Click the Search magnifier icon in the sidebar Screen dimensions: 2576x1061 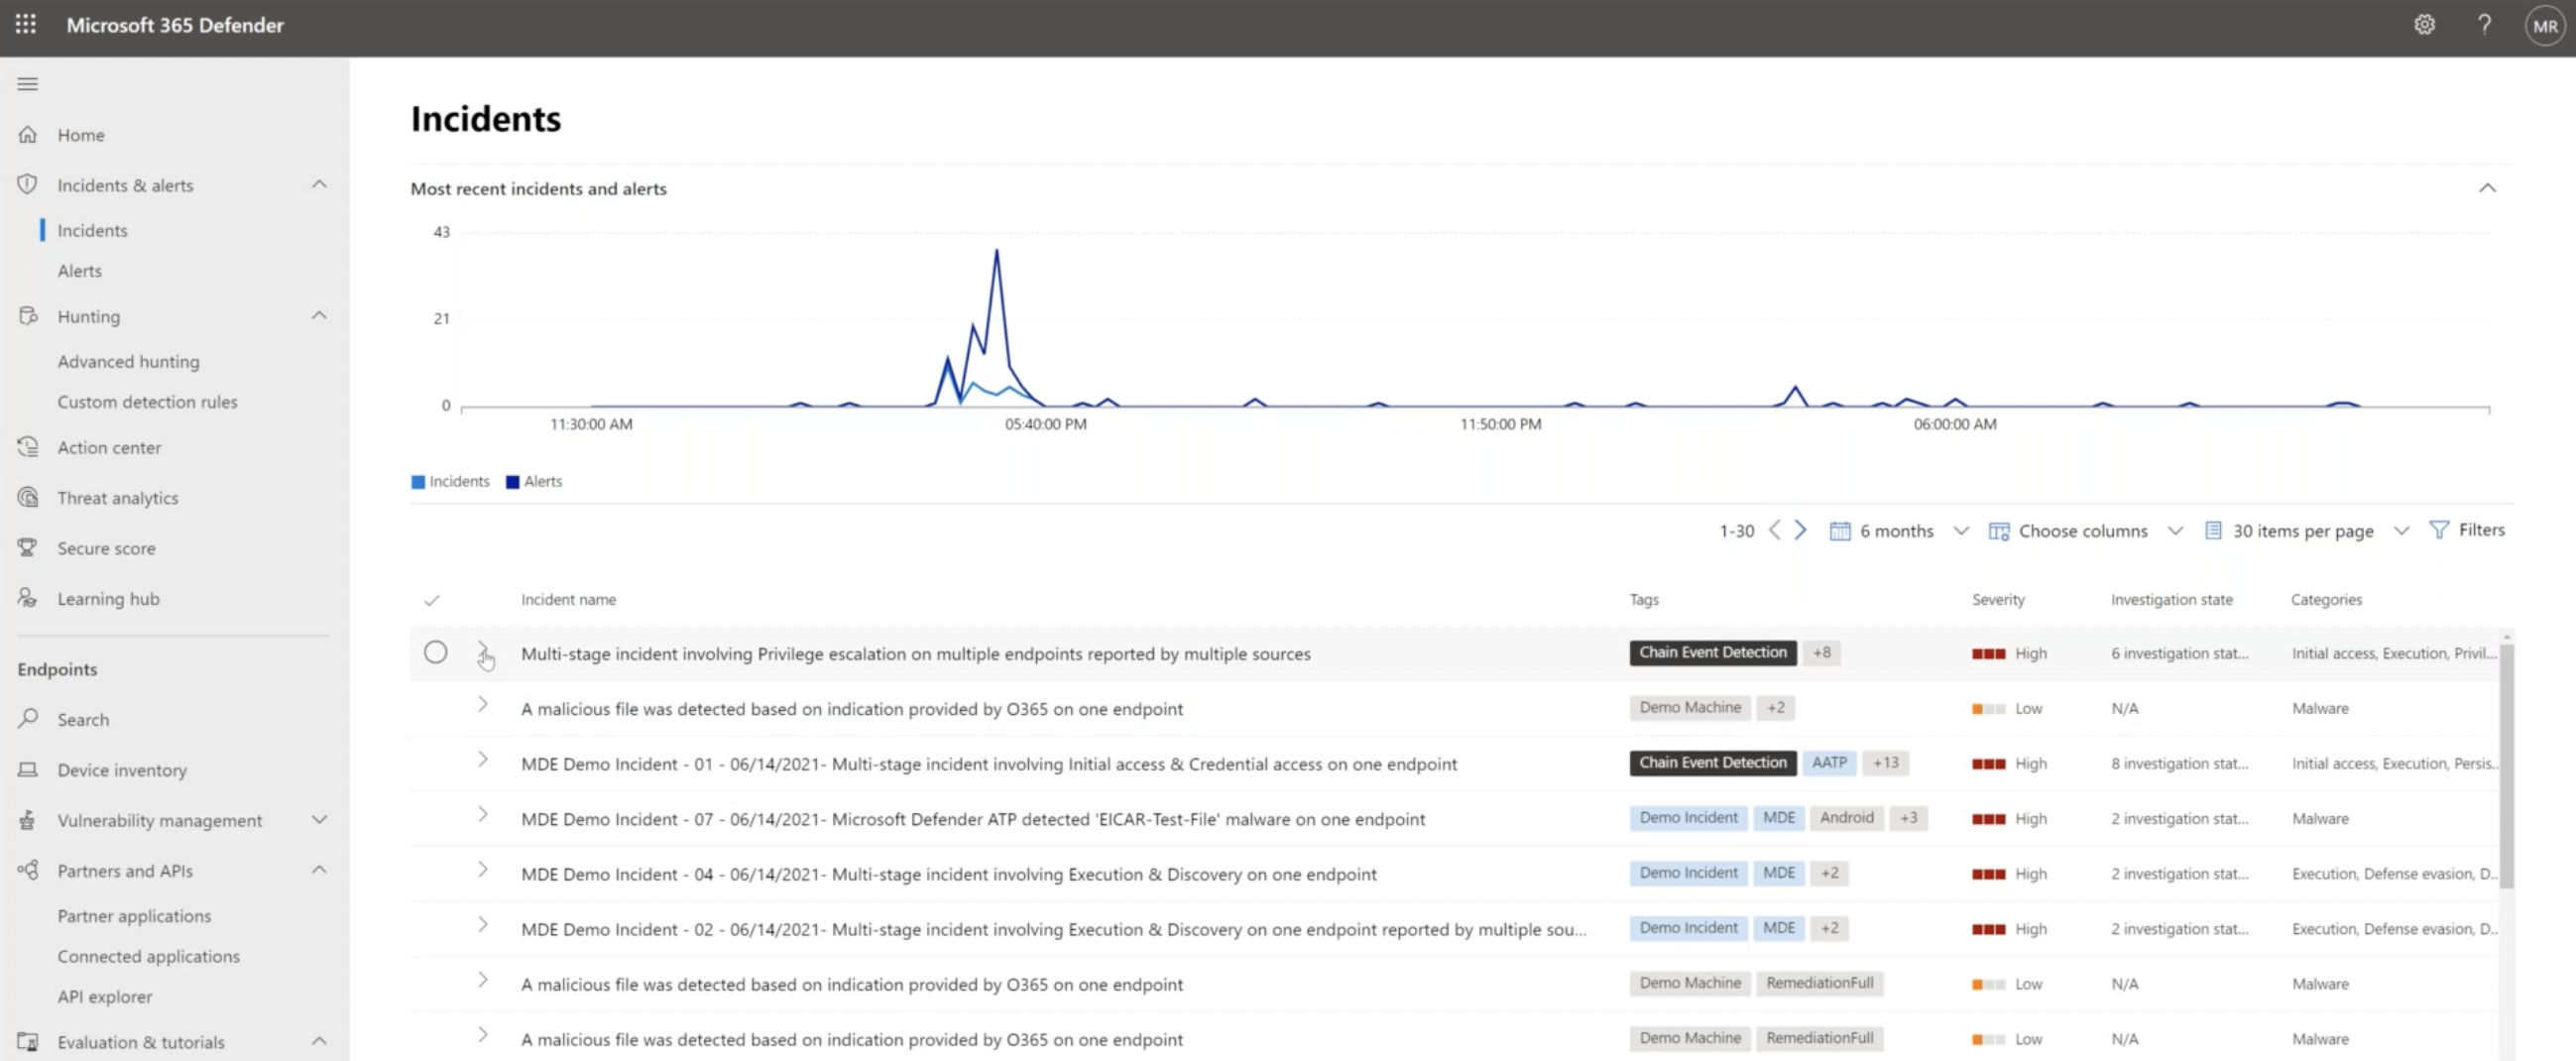click(28, 718)
